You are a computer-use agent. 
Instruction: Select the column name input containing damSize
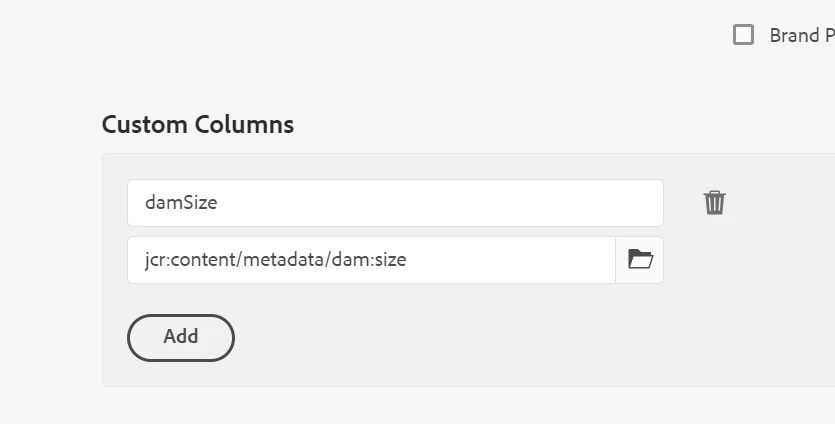point(395,203)
